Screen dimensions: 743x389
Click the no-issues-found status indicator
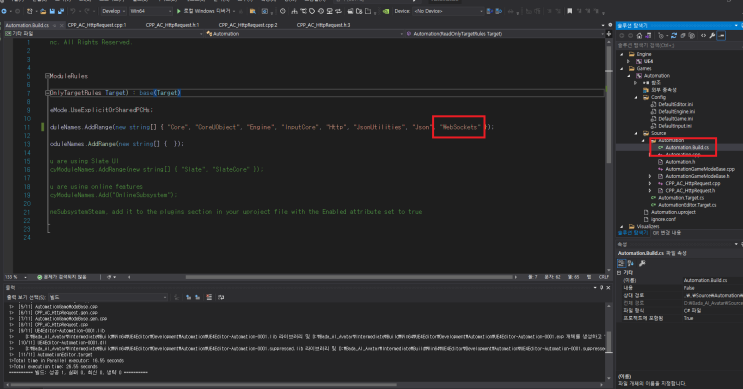[62, 277]
